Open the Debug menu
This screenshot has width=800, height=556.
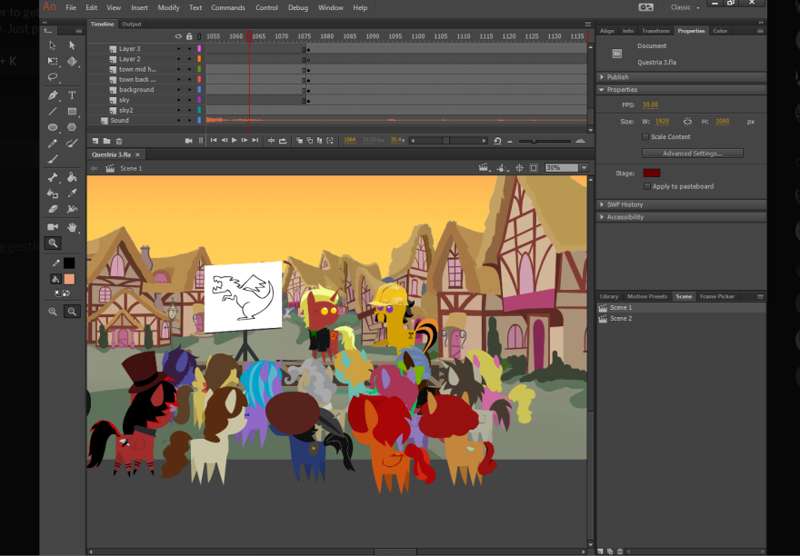click(x=298, y=8)
